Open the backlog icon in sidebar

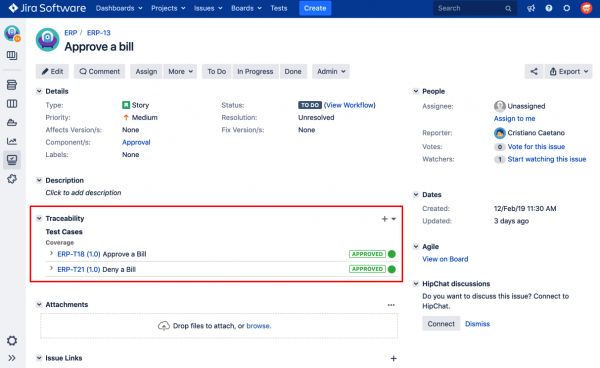coord(12,85)
